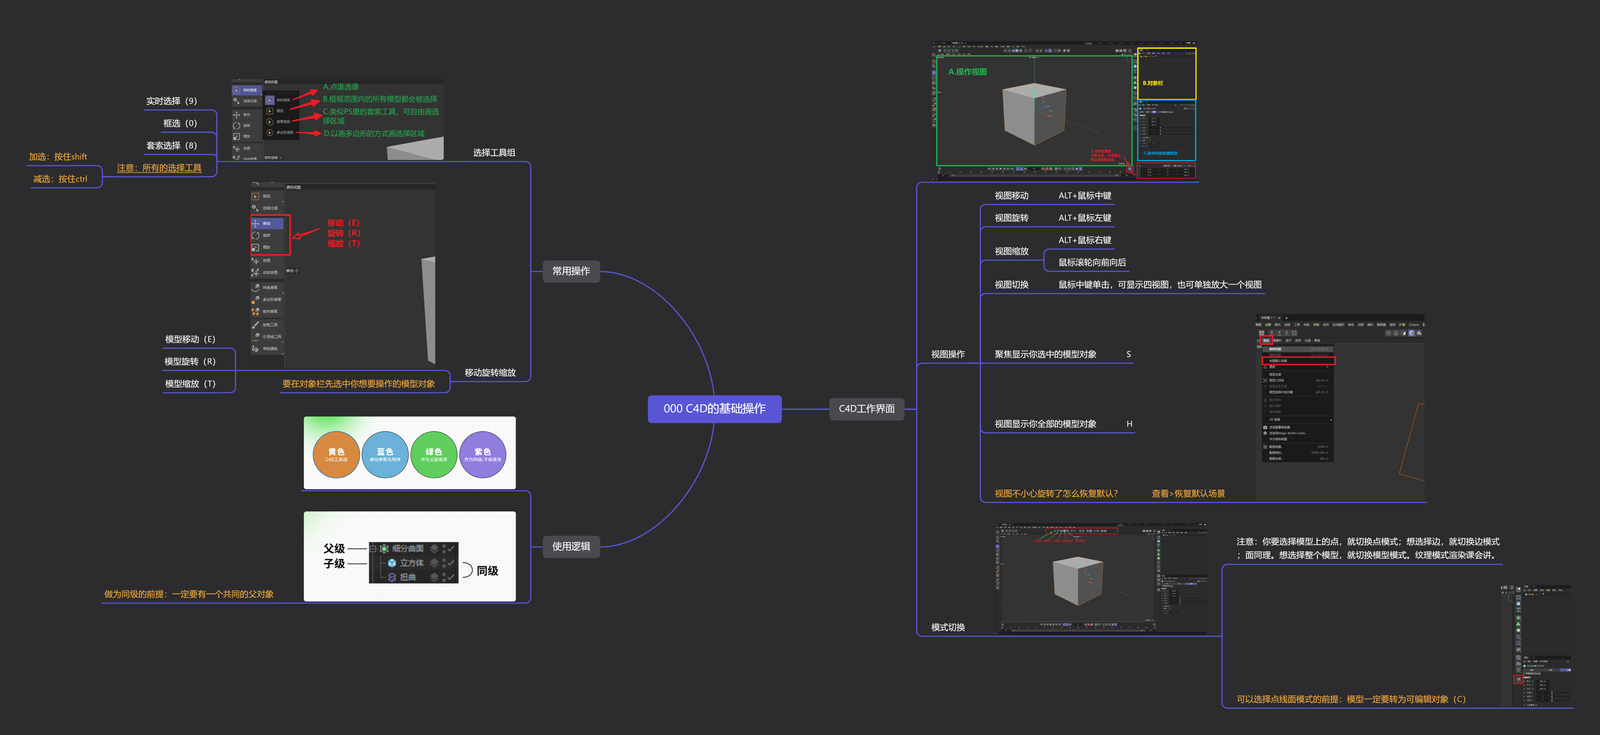Toggle the checkmark on the 扭曲 row

(x=452, y=577)
